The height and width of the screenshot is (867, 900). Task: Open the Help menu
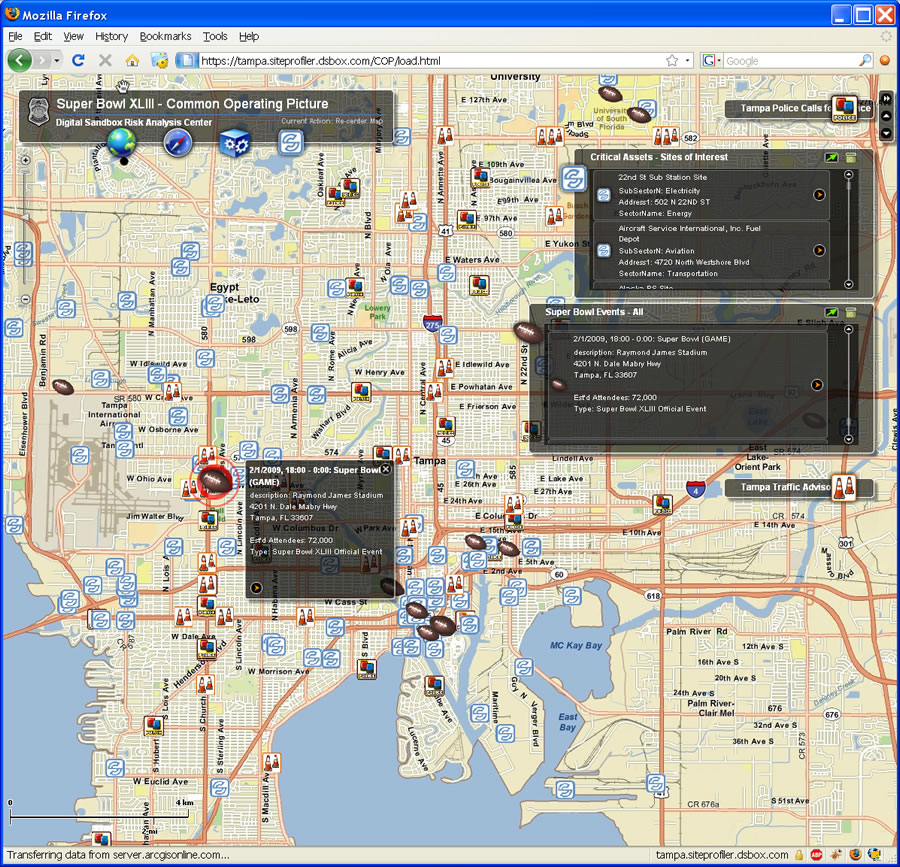point(249,36)
